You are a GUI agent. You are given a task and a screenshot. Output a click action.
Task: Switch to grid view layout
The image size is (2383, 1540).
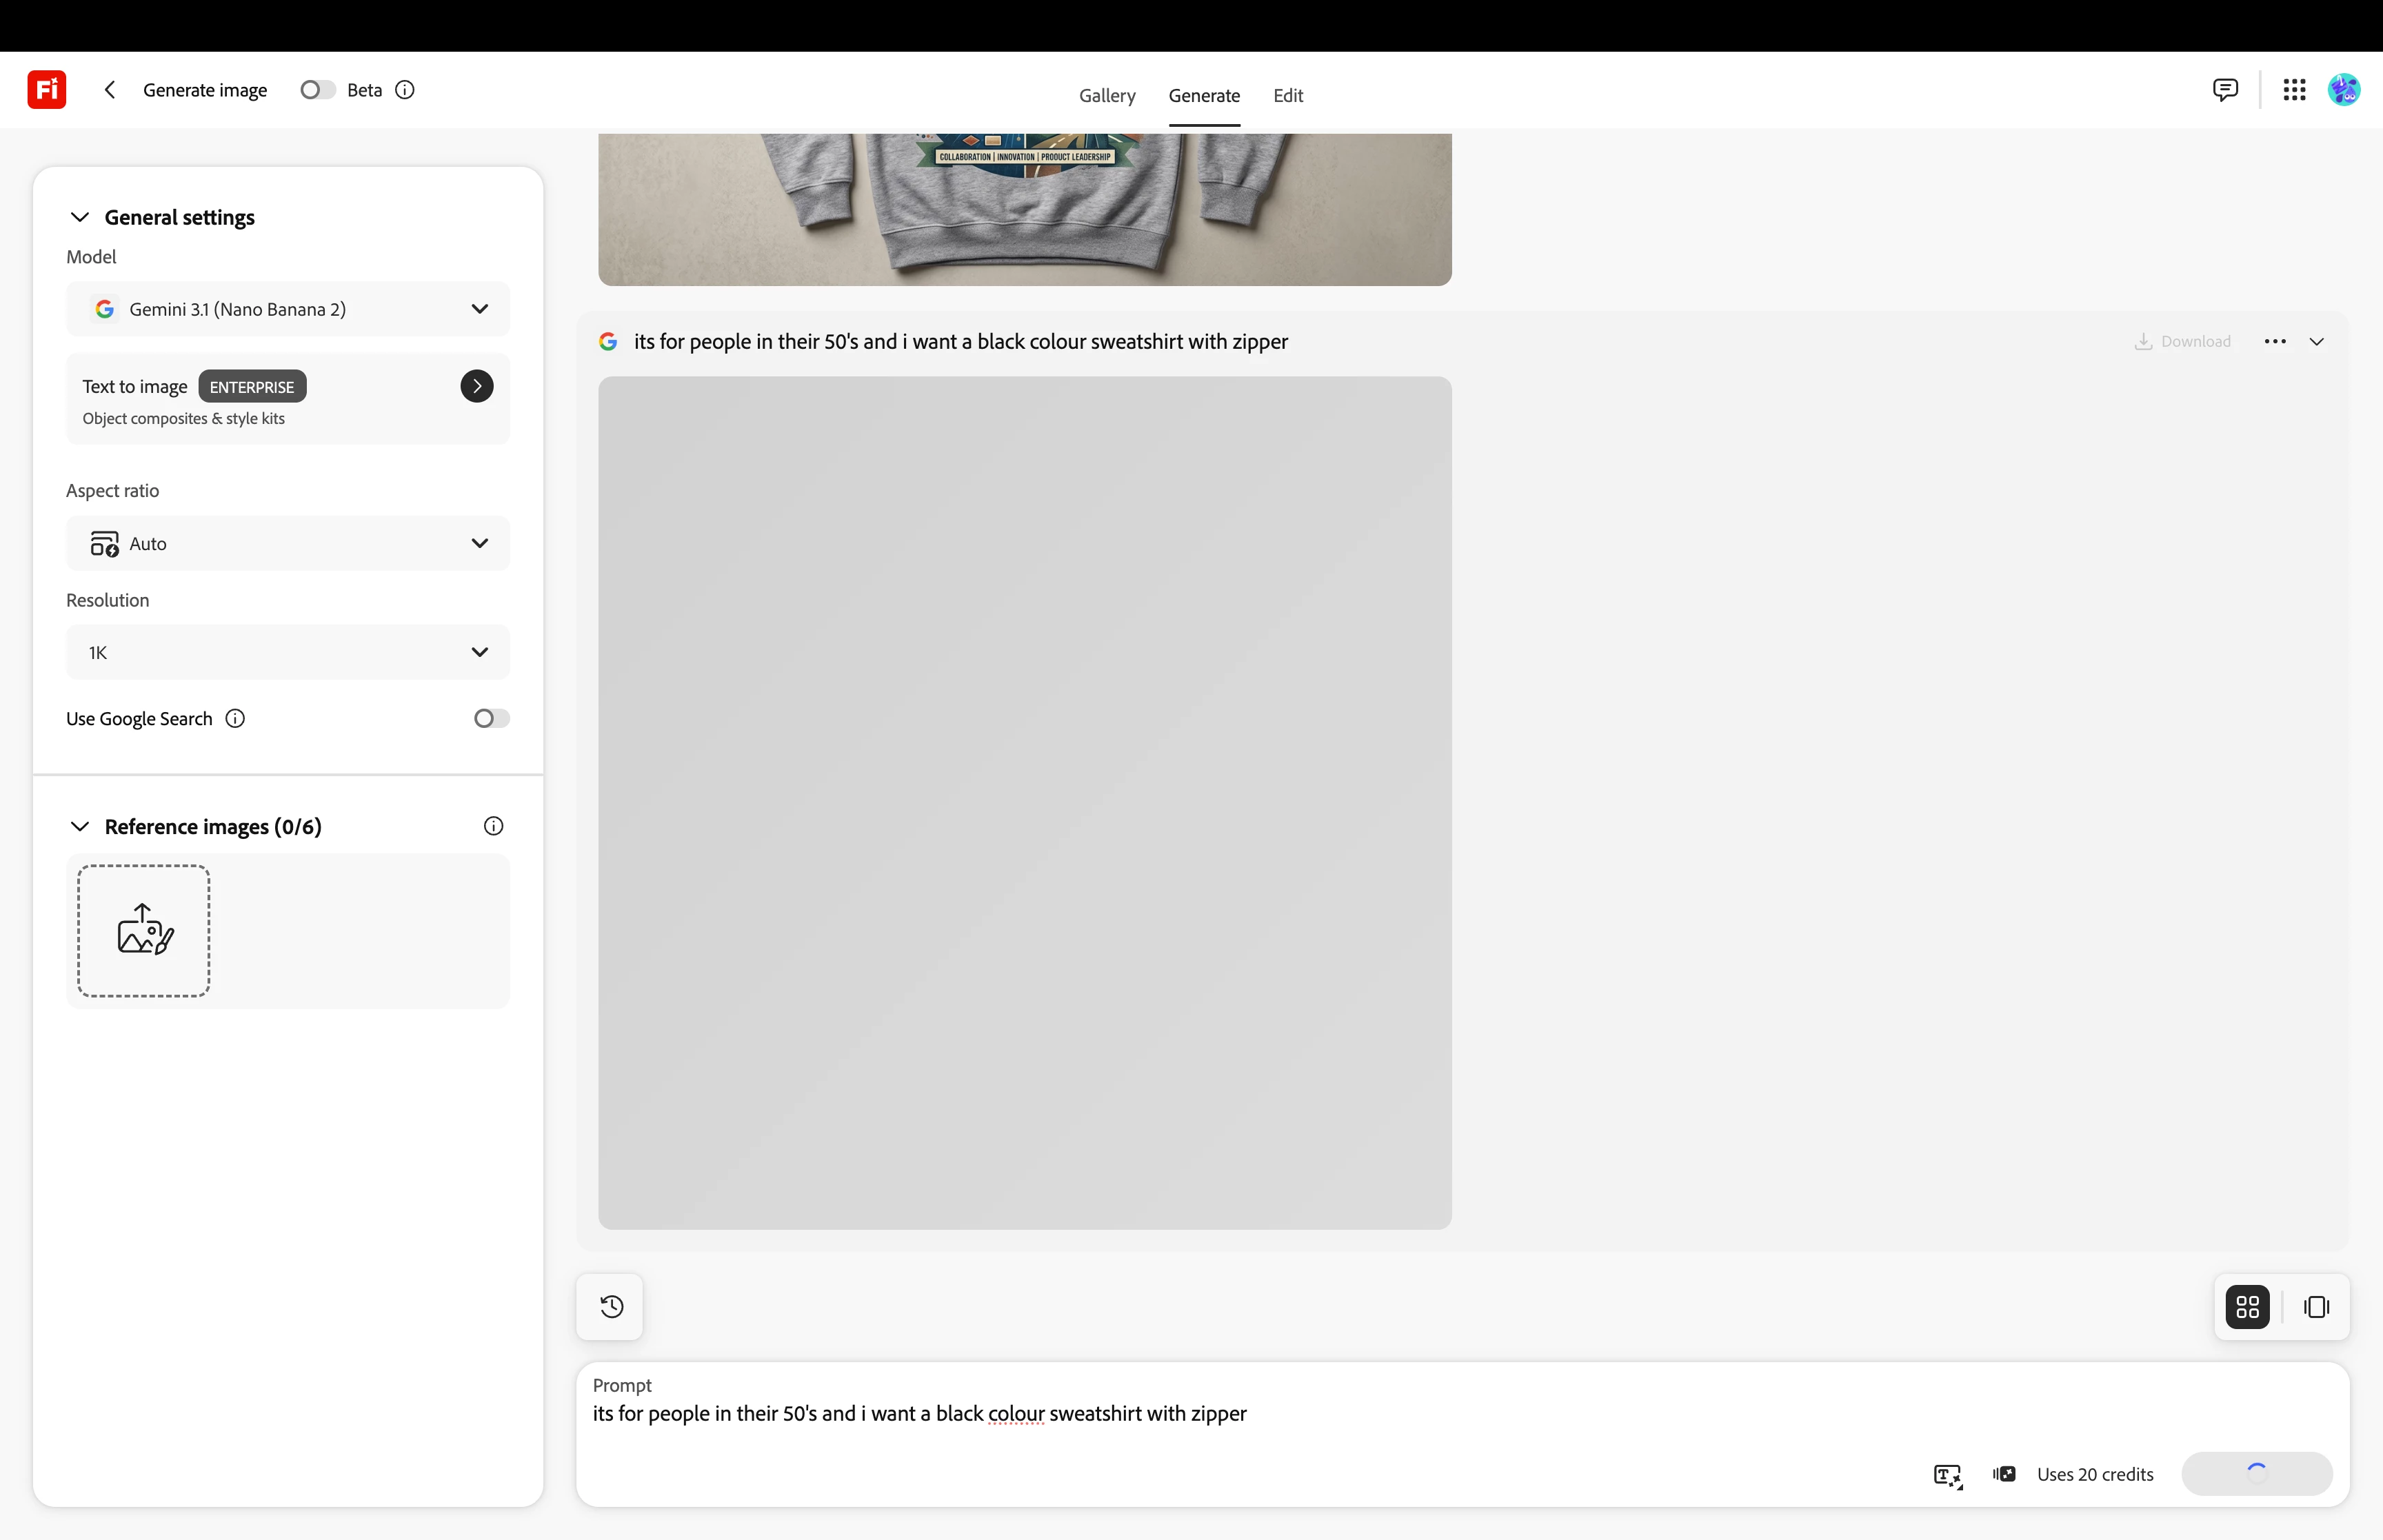coord(2247,1307)
